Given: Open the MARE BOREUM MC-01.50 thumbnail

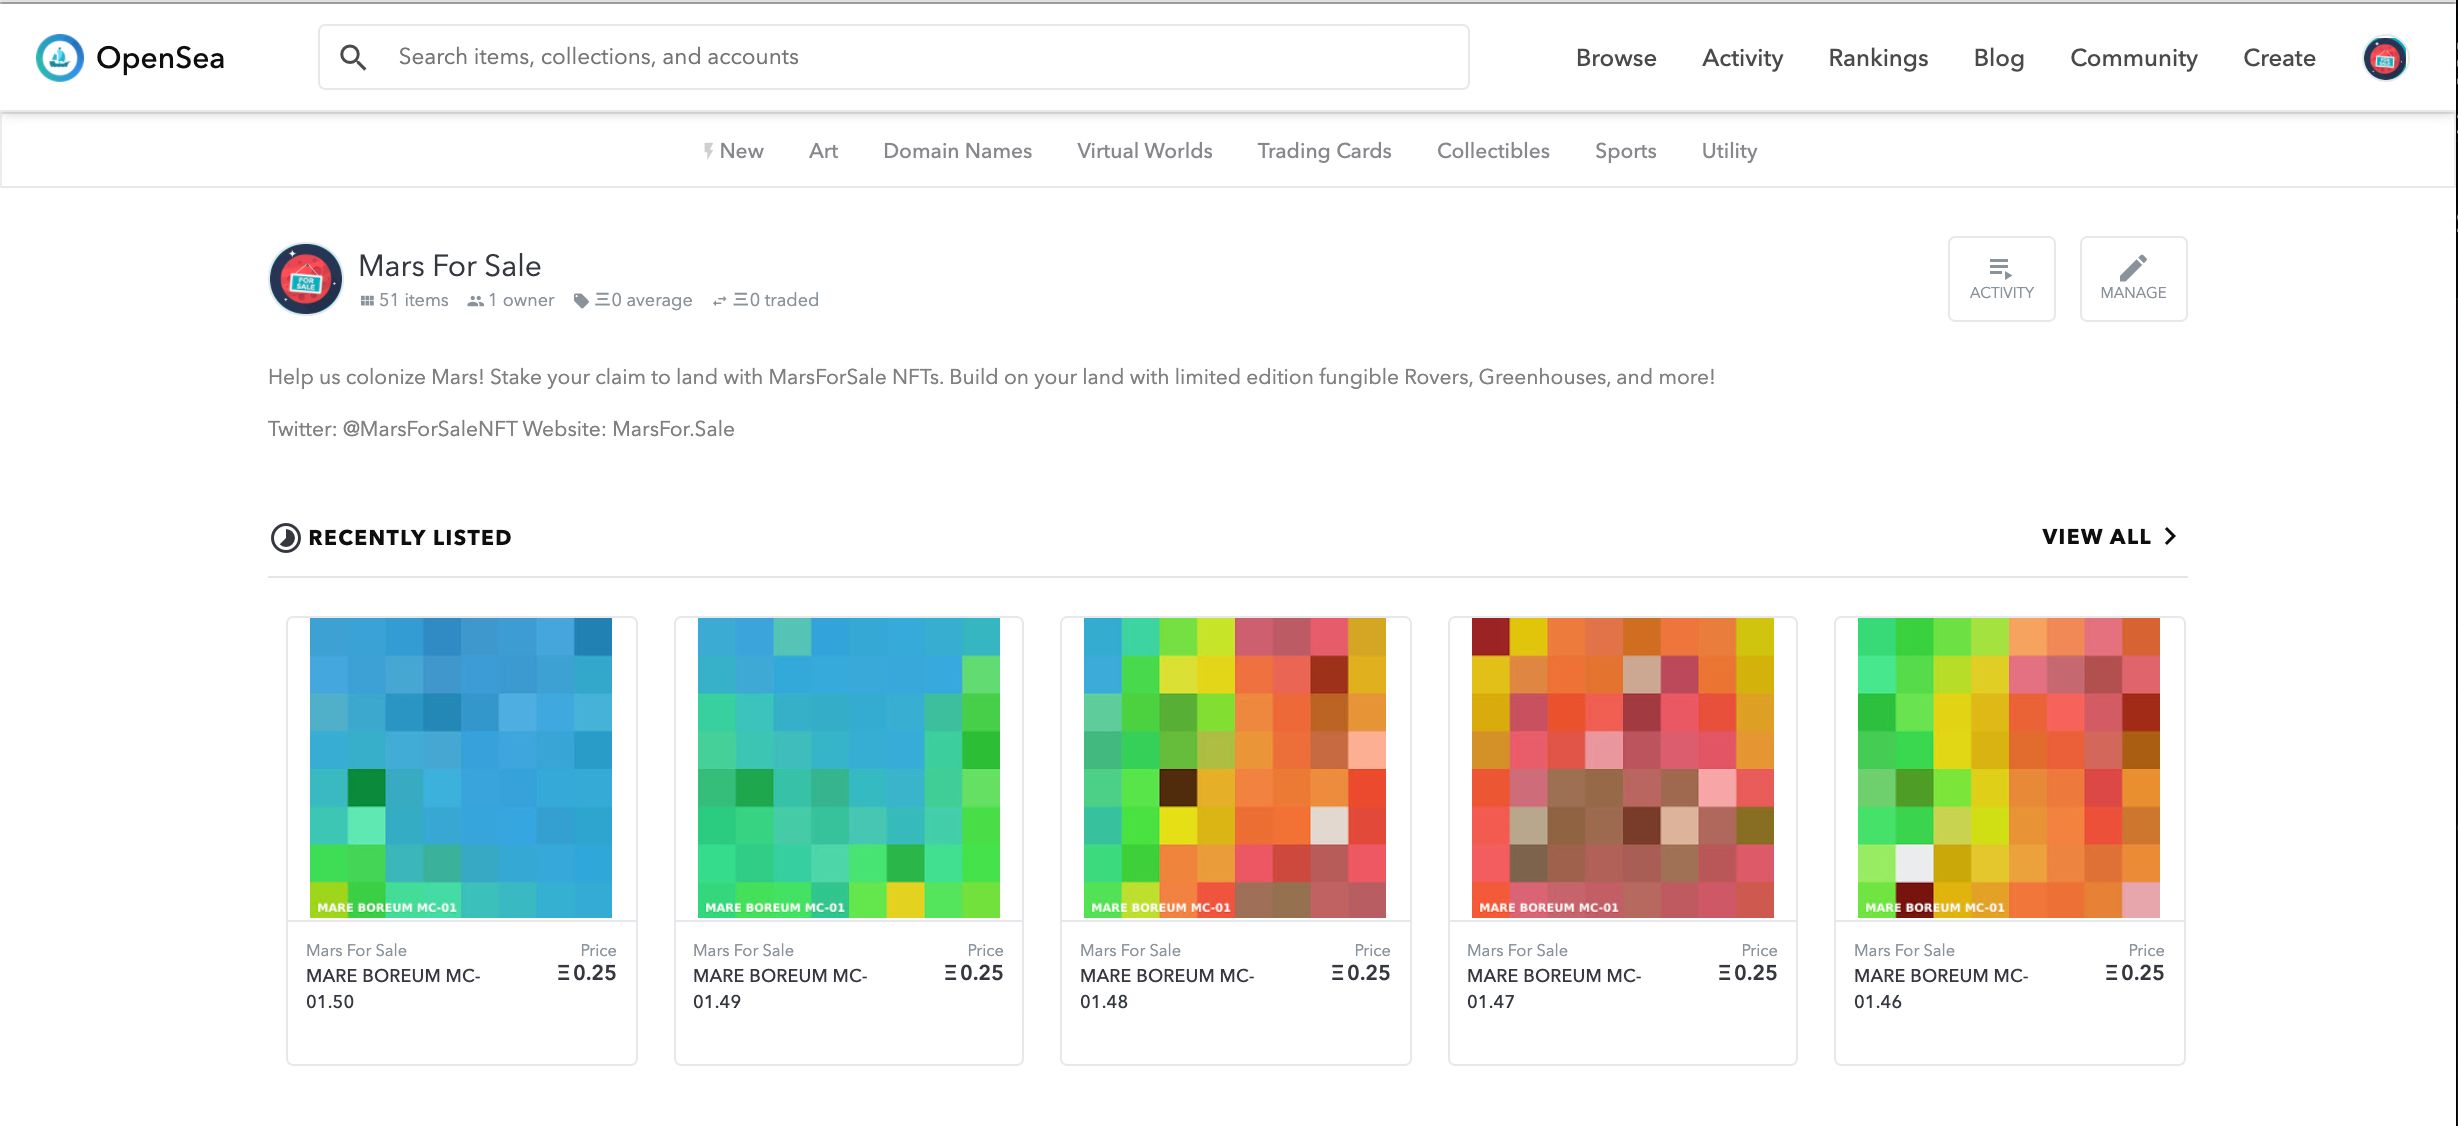Looking at the screenshot, I should point(461,768).
